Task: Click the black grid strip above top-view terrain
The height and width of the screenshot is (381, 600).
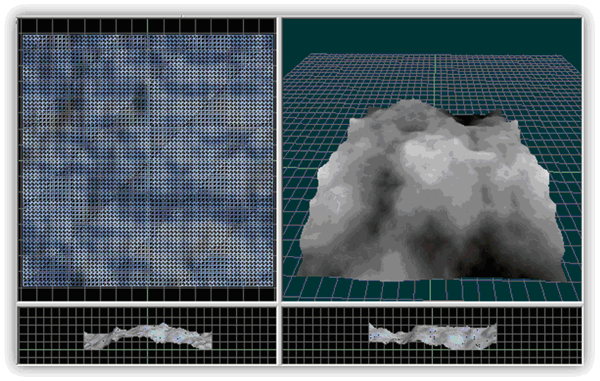Action: 147,26
